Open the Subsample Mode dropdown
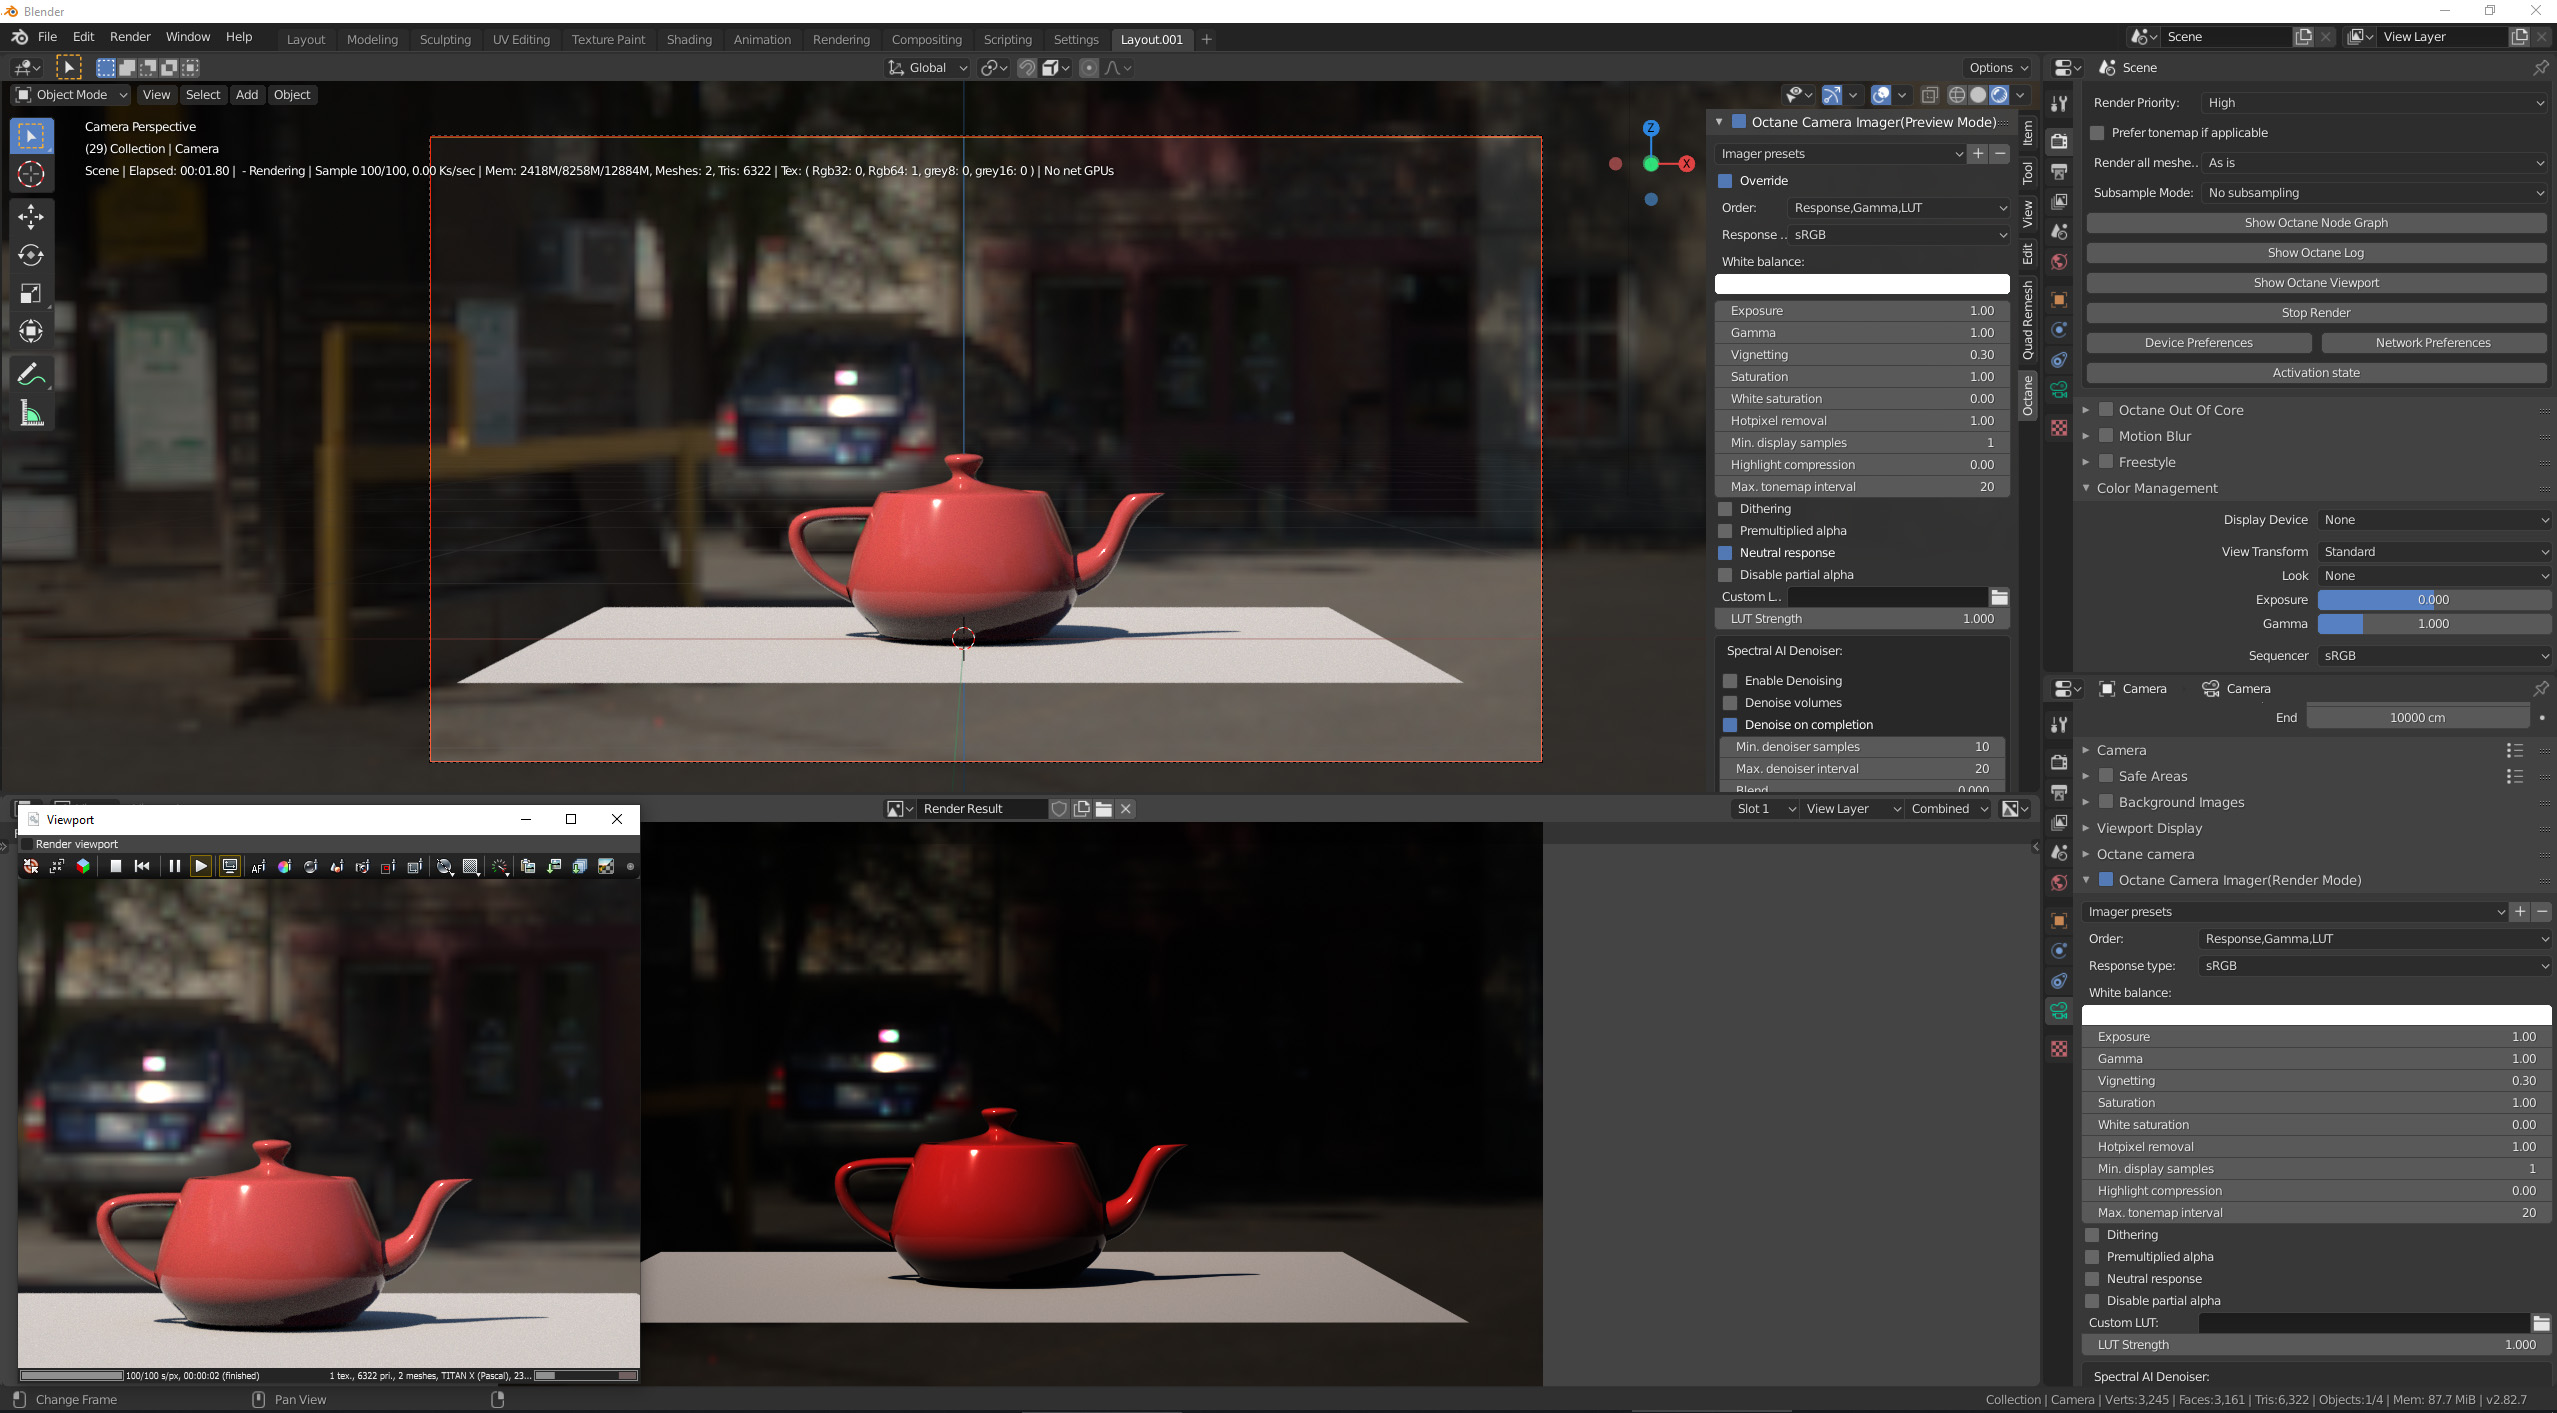 pos(2374,193)
